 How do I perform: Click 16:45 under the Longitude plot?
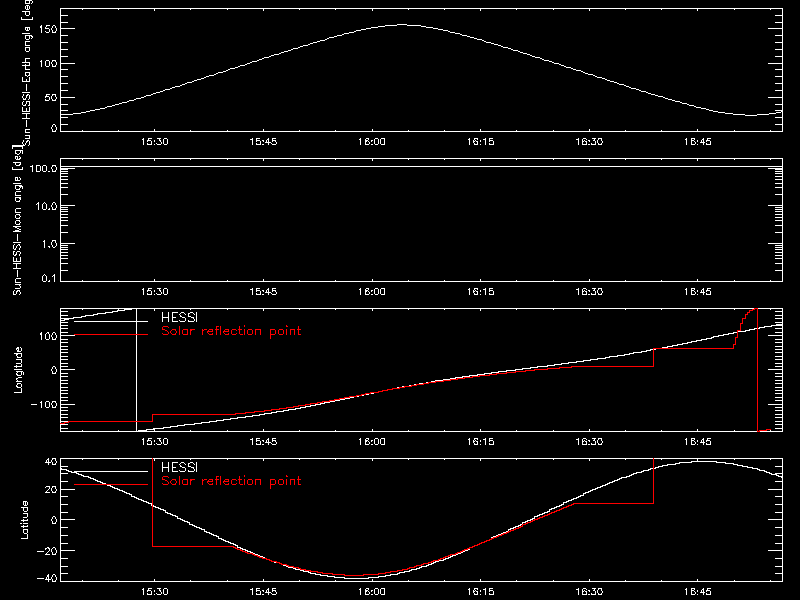[x=697, y=442]
